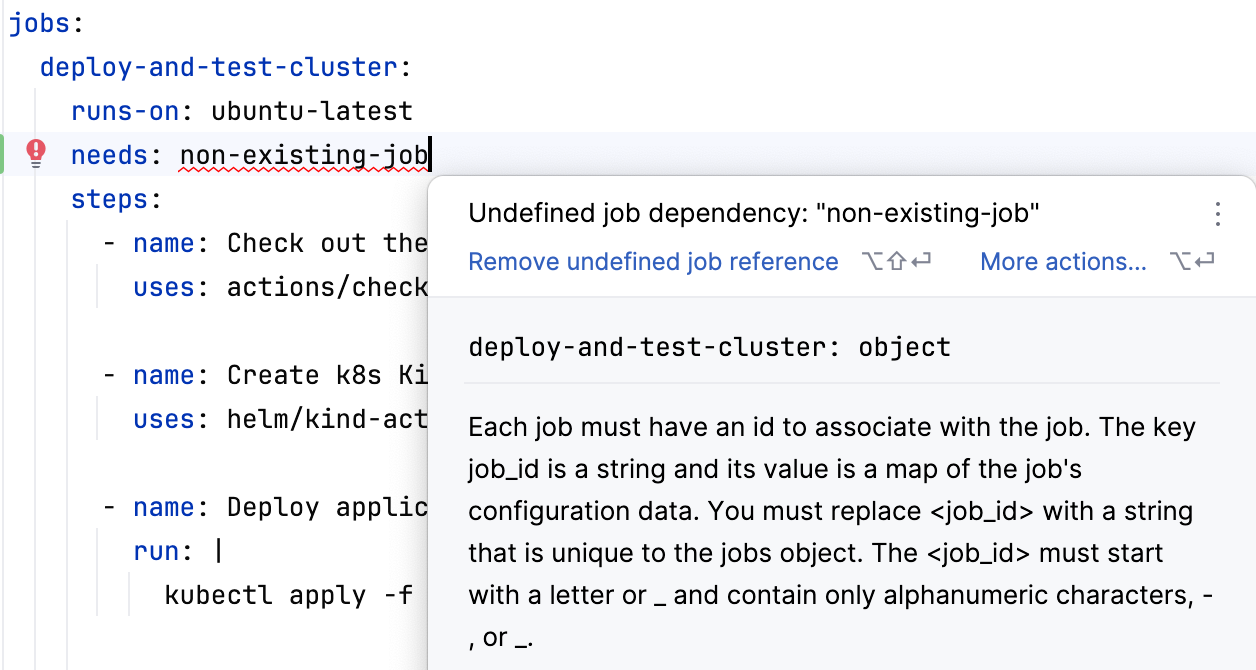The image size is (1256, 670).
Task: Open the kebab menu in the inspection popup
Action: click(1218, 213)
